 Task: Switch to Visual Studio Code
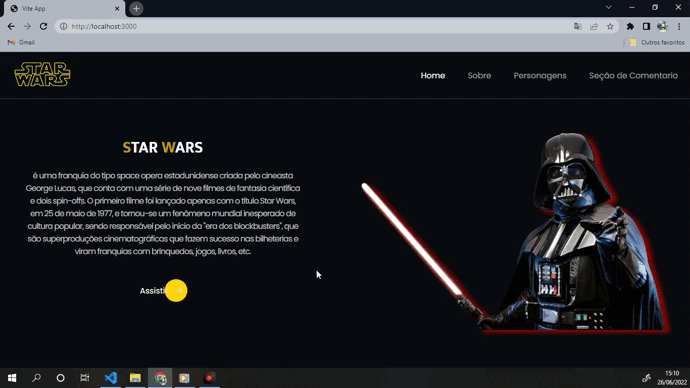(111, 378)
